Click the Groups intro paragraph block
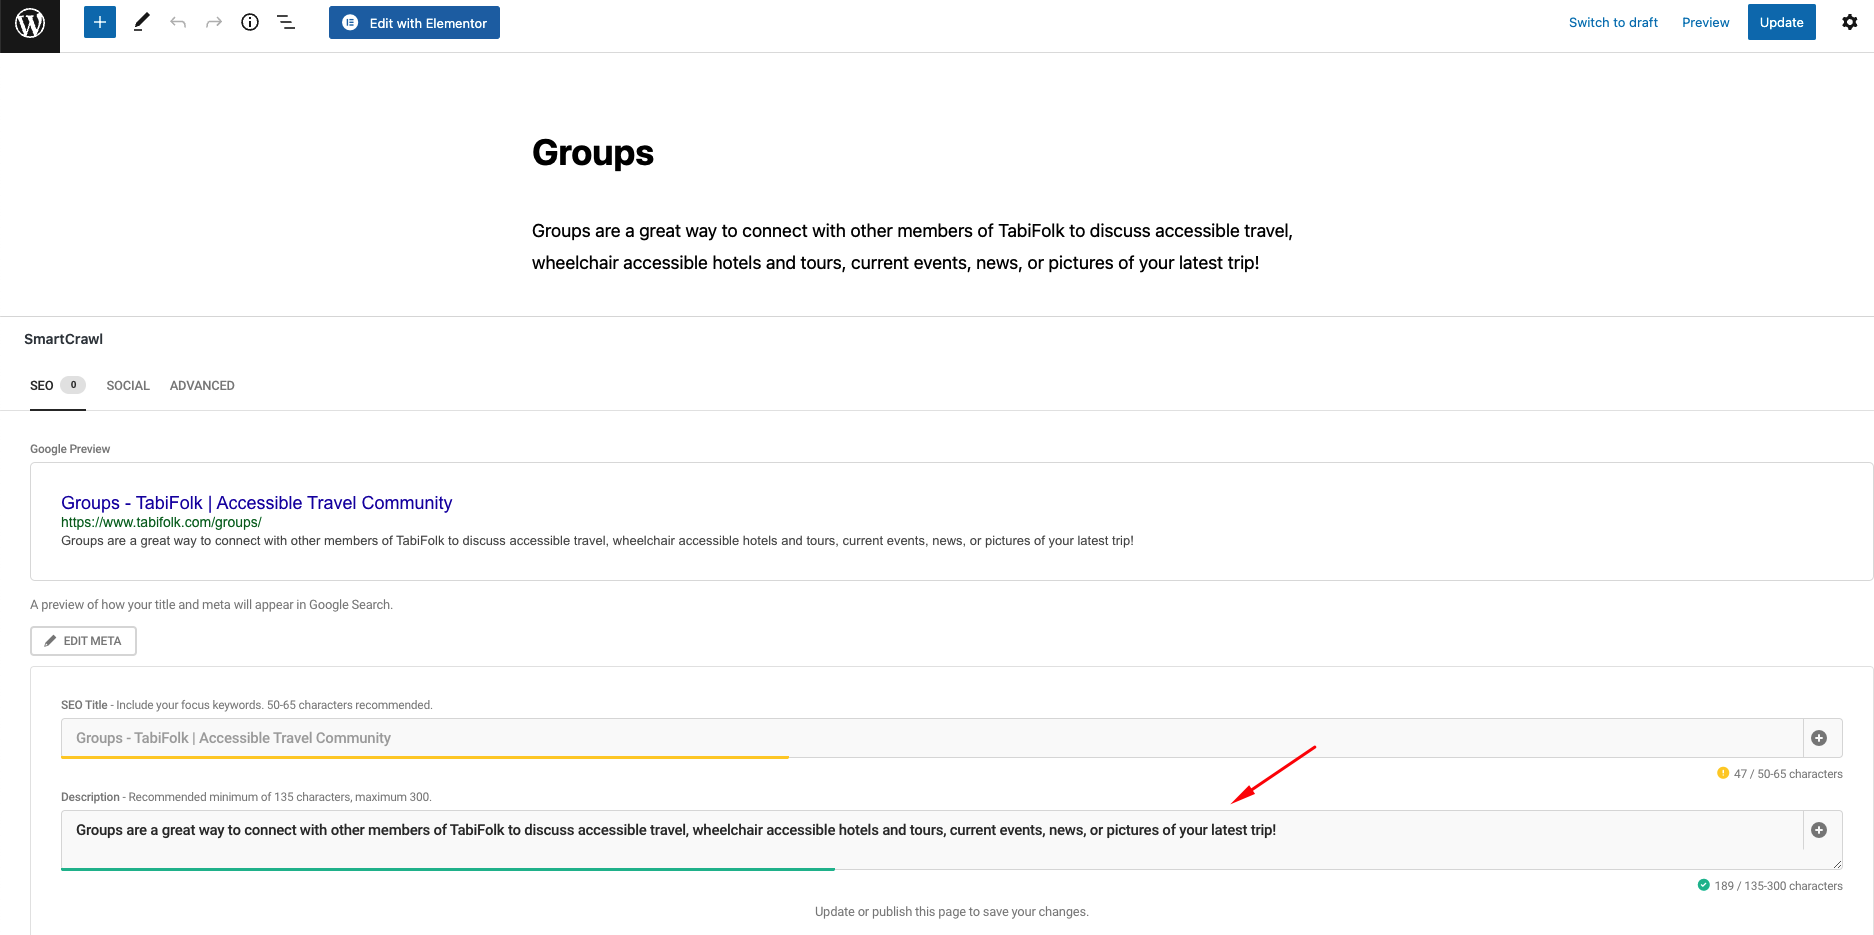Screen dimensions: 1874x935 point(912,247)
